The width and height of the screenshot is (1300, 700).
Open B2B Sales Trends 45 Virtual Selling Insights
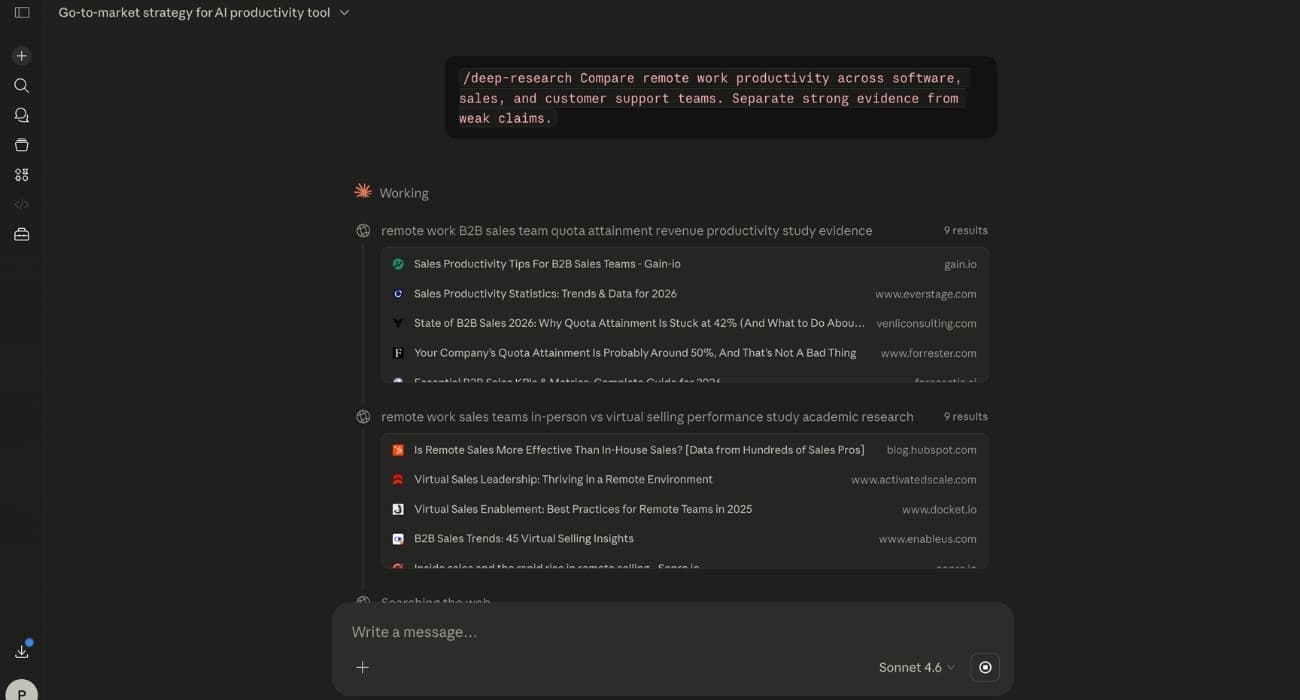pyautogui.click(x=524, y=539)
